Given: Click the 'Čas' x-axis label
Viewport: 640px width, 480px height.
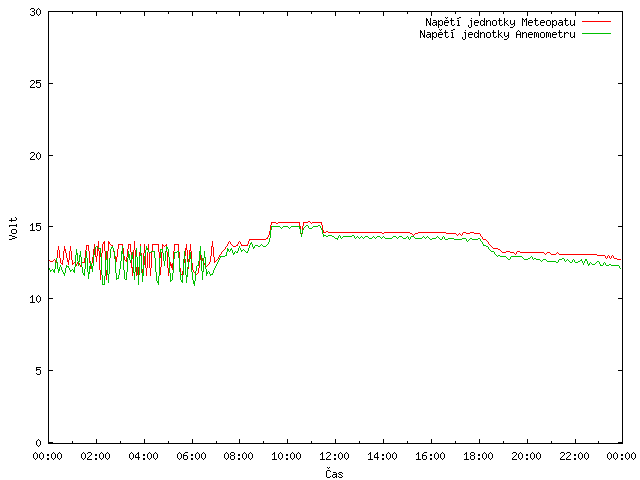Looking at the screenshot, I should (334, 473).
